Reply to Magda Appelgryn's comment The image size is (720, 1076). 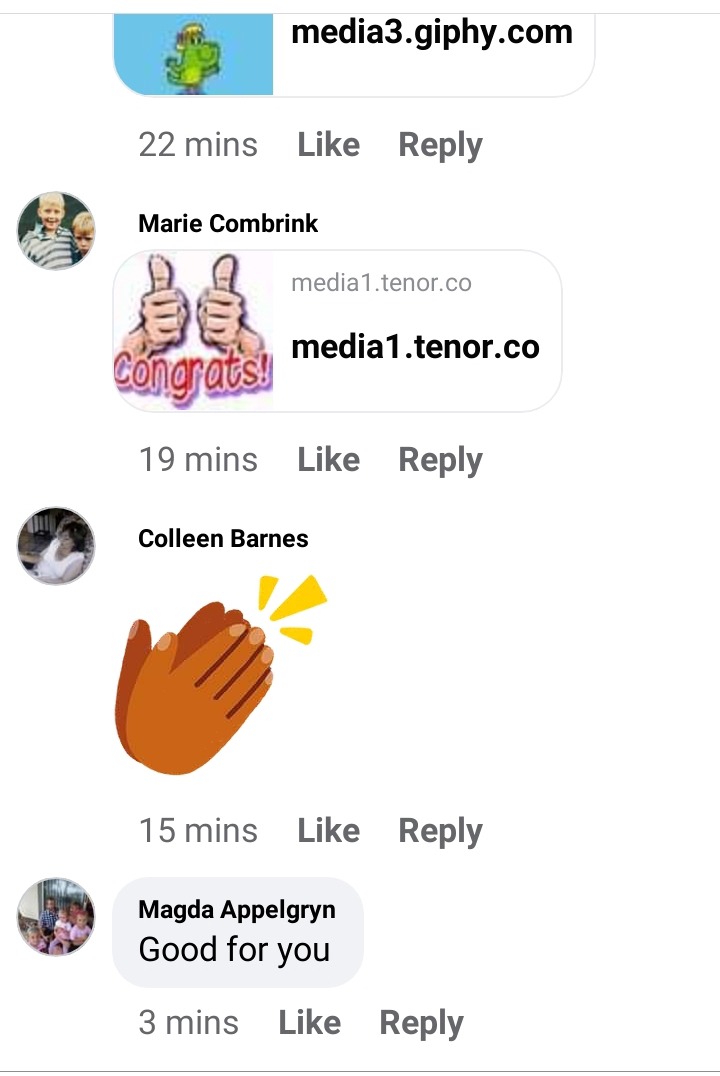pos(421,1024)
